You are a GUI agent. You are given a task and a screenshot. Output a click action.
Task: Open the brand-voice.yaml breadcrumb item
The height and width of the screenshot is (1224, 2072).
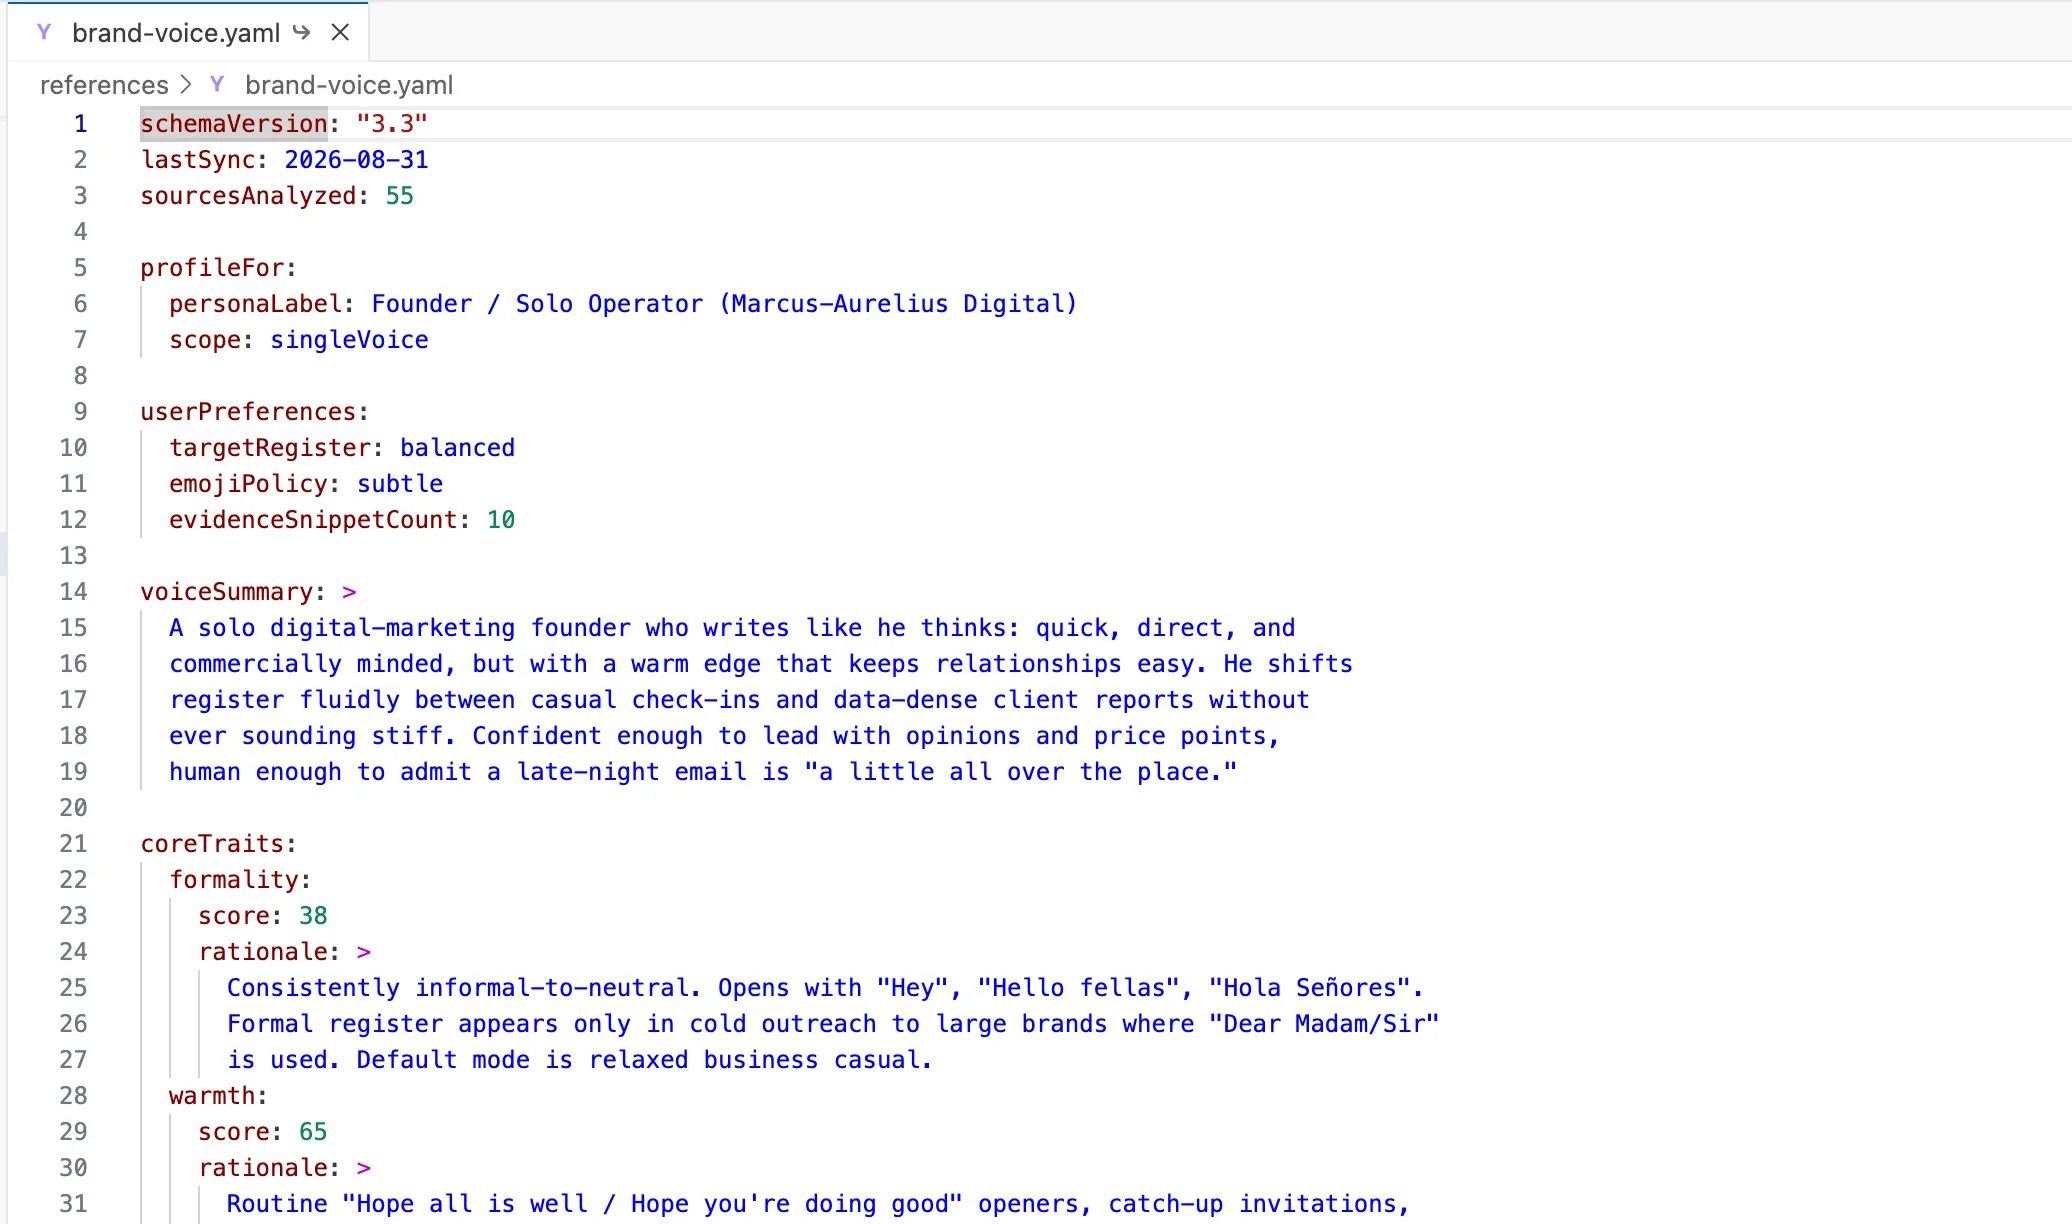[349, 85]
